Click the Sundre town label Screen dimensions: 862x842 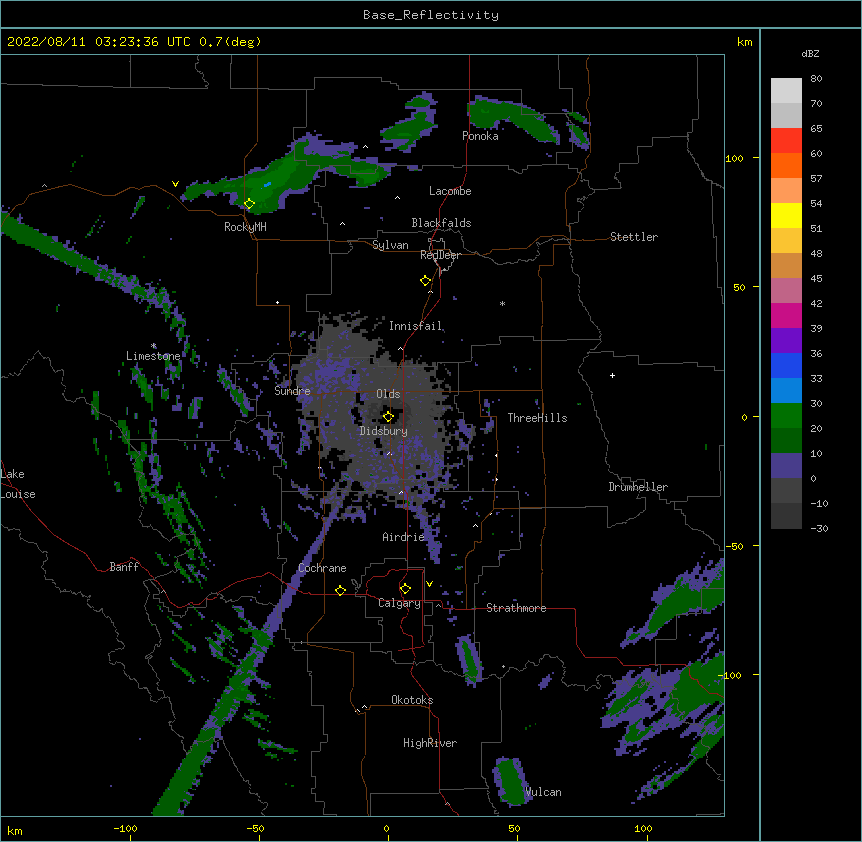pos(292,391)
